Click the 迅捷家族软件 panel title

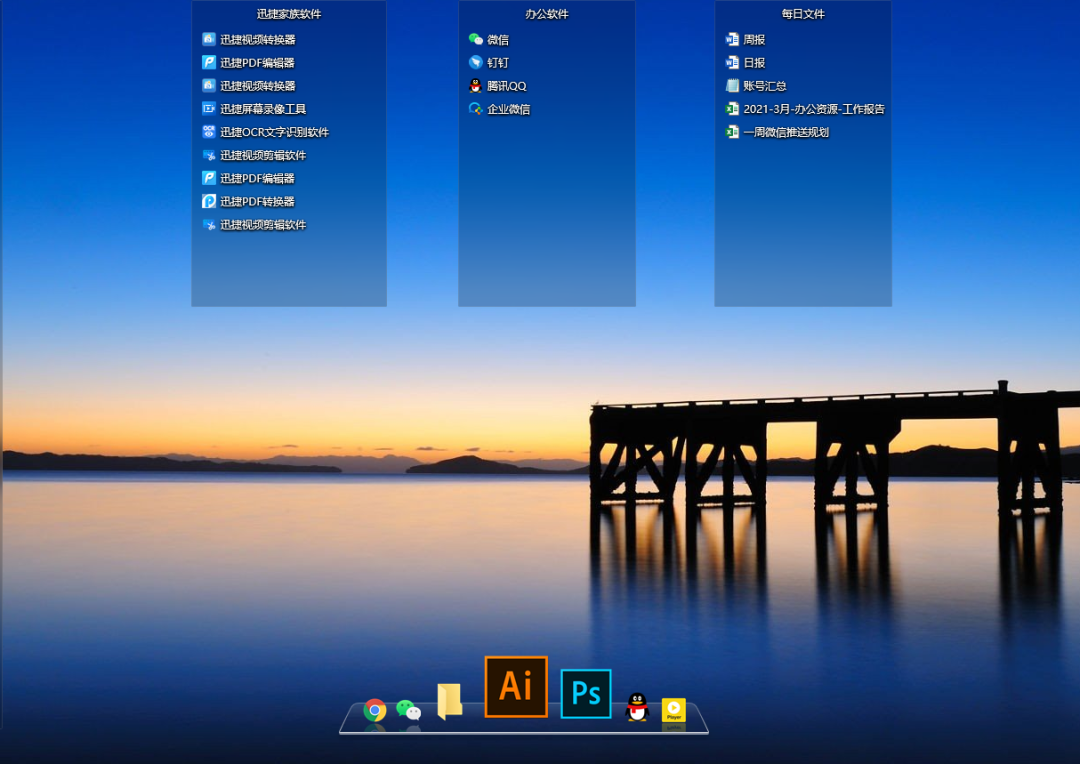tap(289, 14)
